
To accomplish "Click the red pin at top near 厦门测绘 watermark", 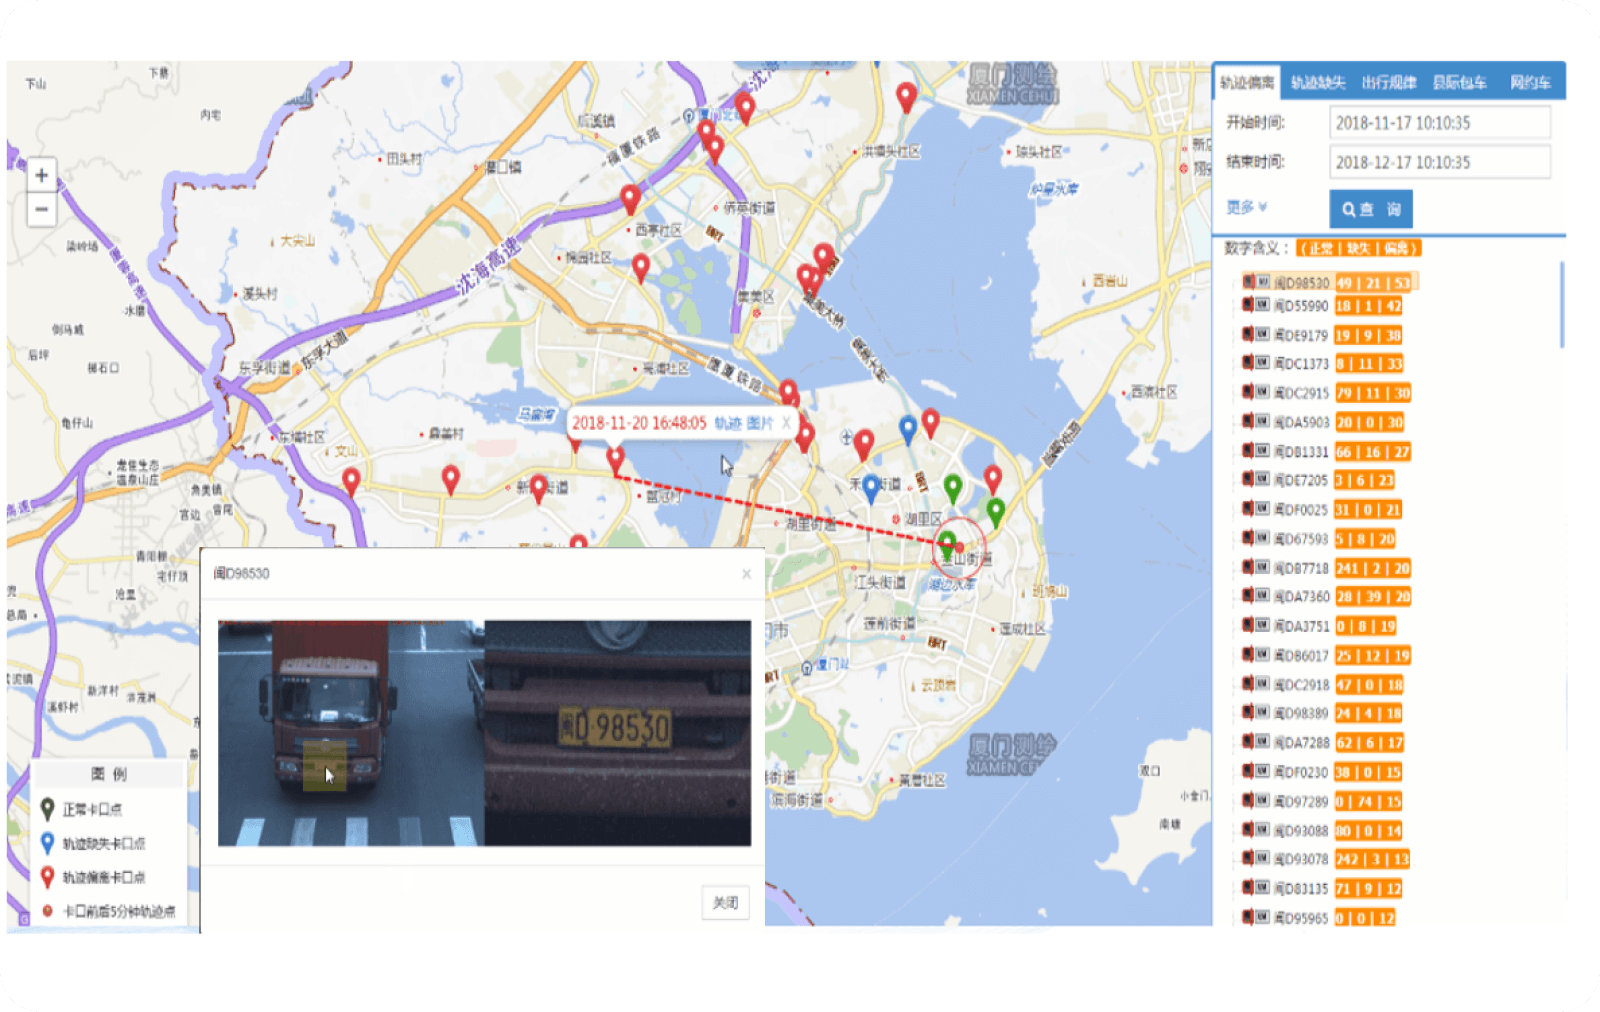I will point(906,97).
